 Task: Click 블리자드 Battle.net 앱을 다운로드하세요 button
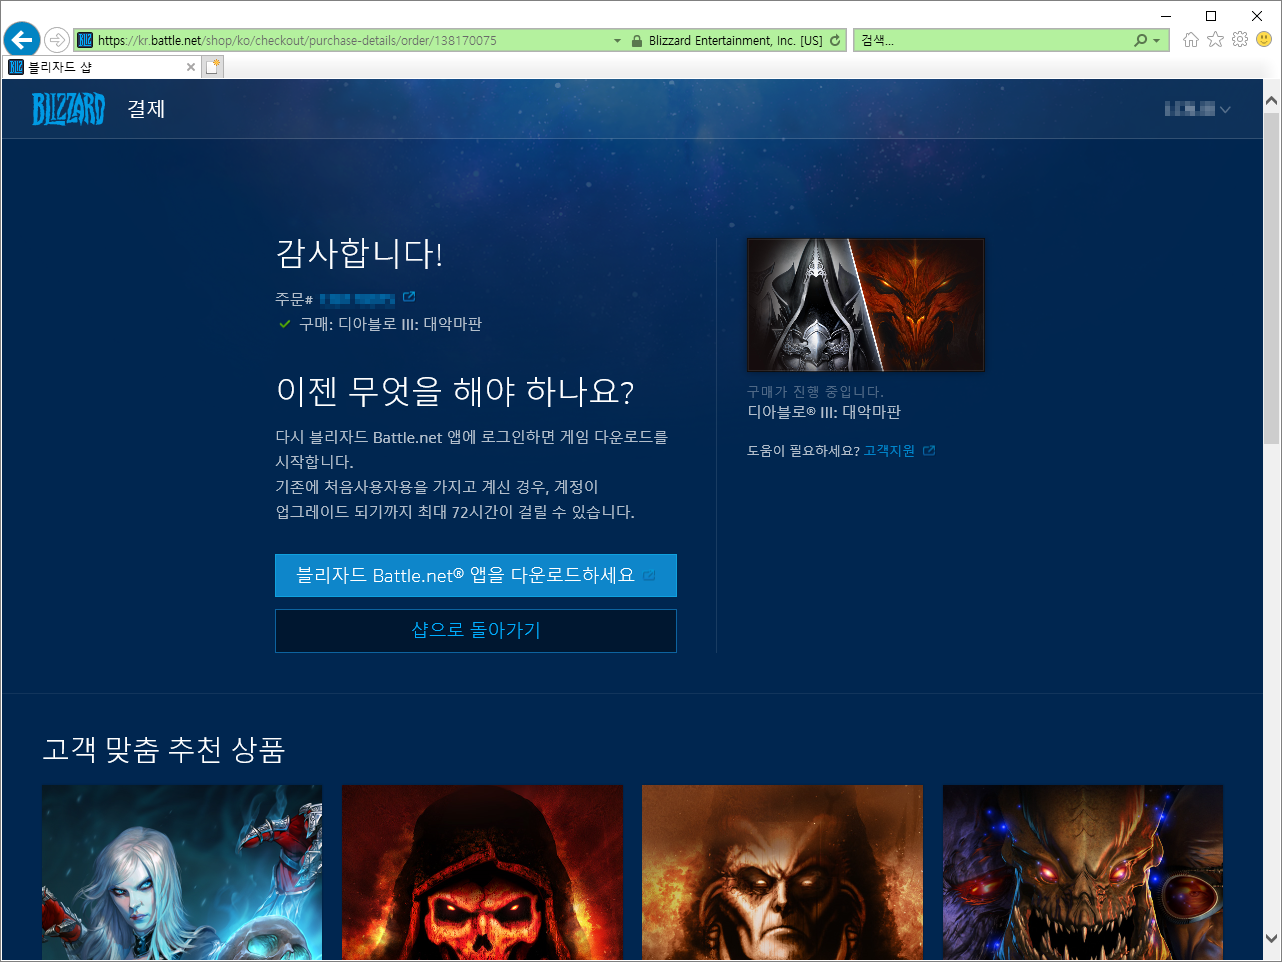[x=476, y=575]
